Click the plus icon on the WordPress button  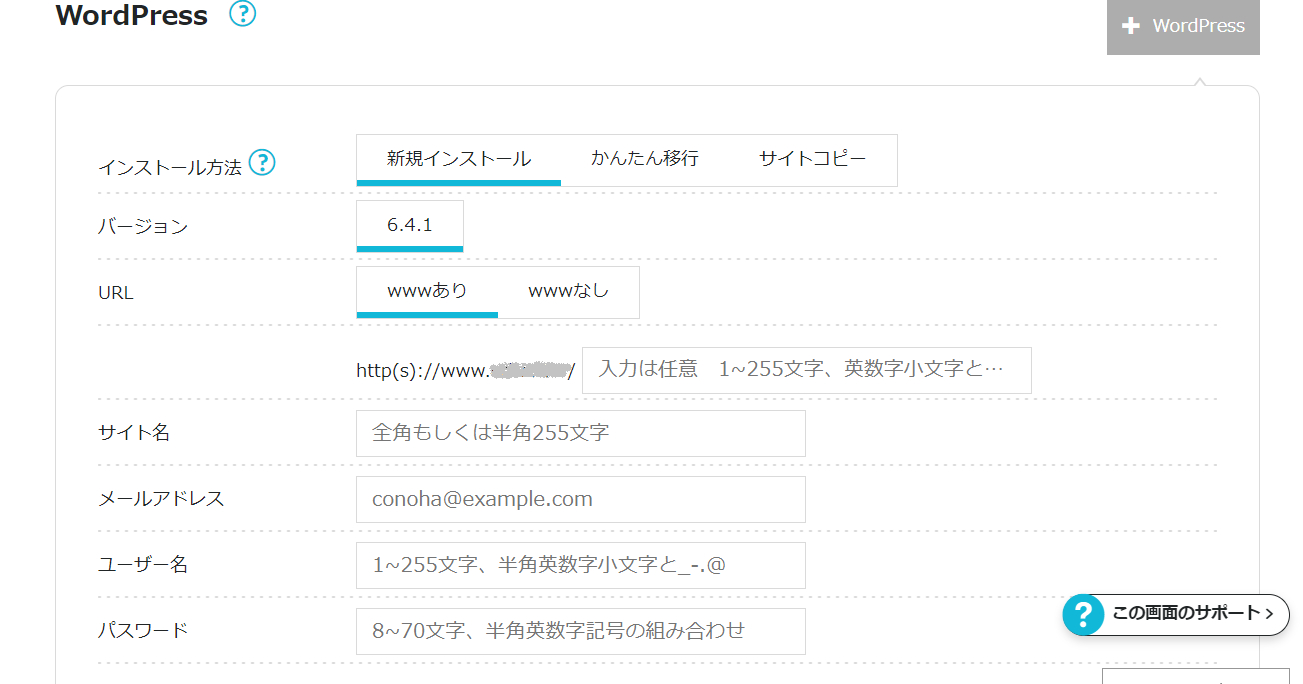pos(1131,26)
